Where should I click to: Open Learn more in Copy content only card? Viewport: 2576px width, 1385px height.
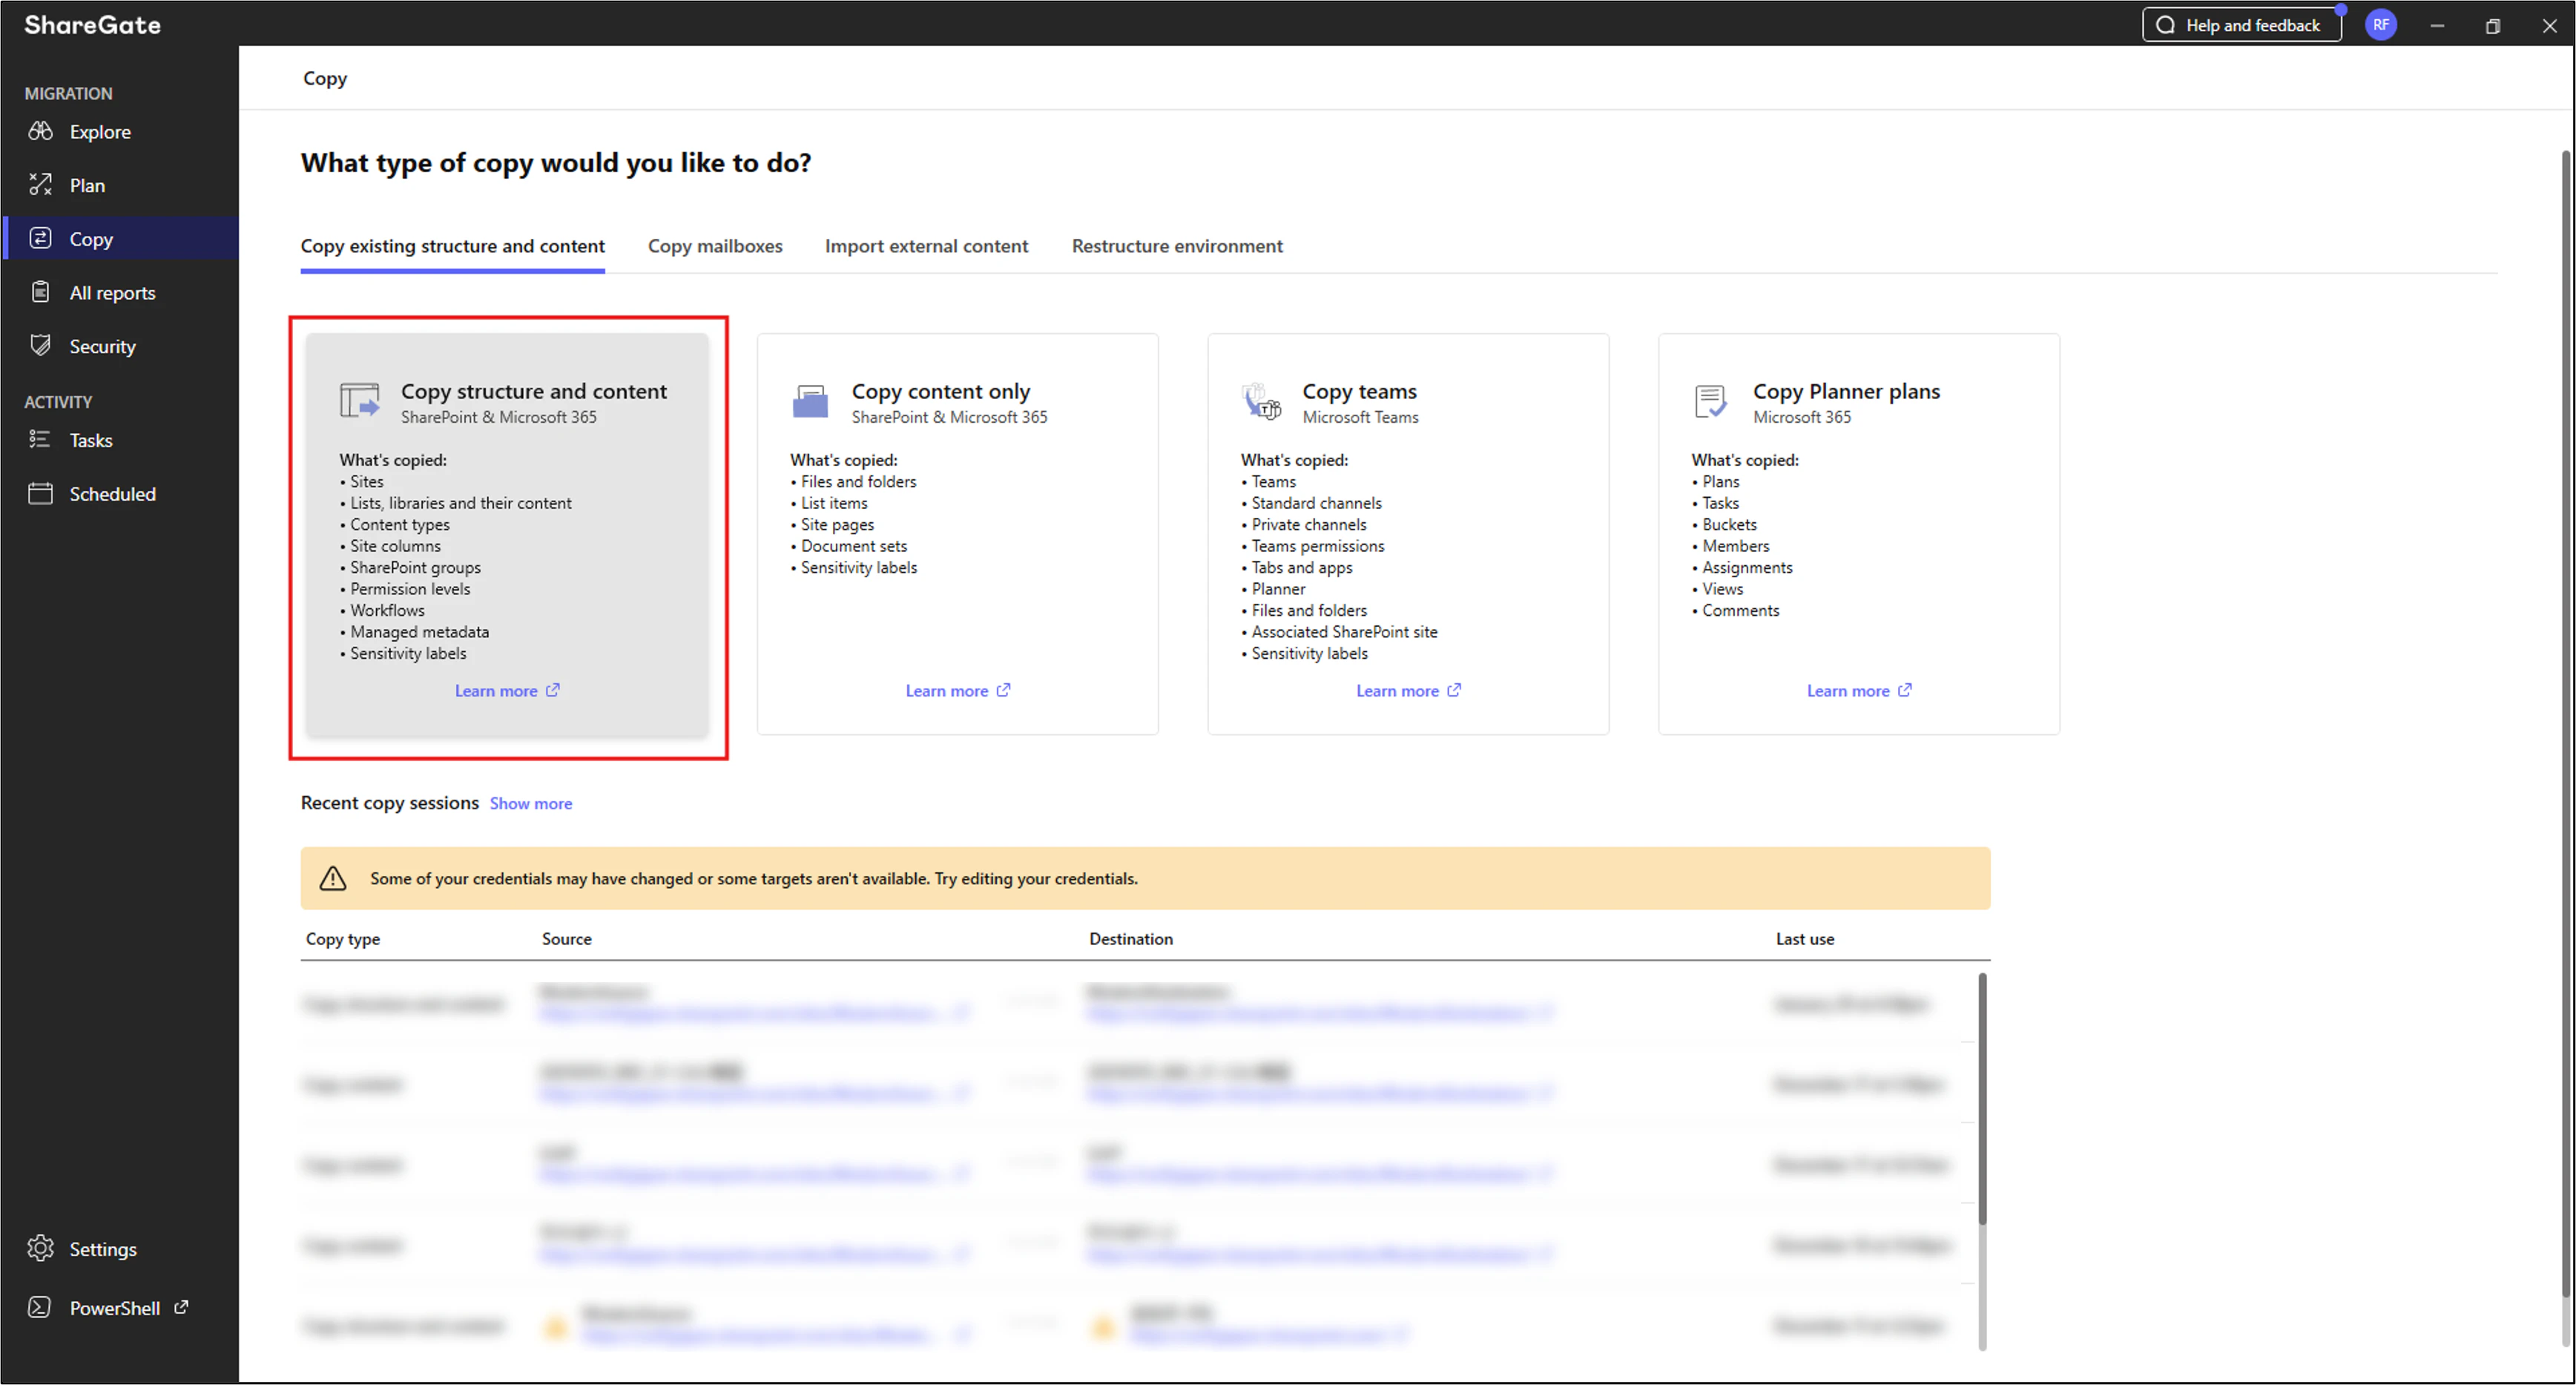click(x=947, y=691)
